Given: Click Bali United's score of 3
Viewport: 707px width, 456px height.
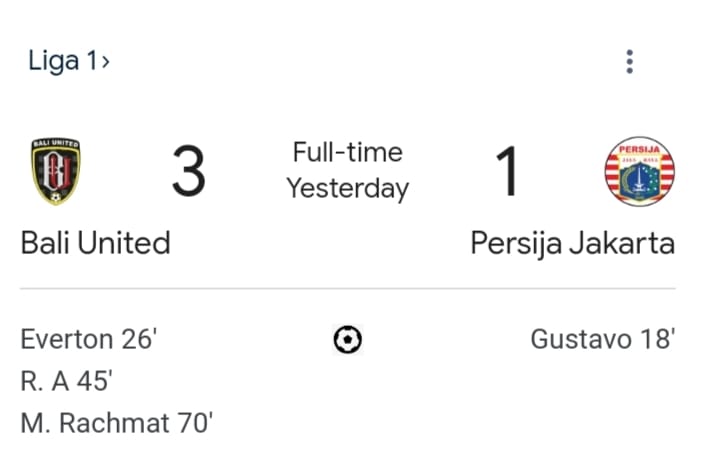Looking at the screenshot, I should click(x=188, y=171).
